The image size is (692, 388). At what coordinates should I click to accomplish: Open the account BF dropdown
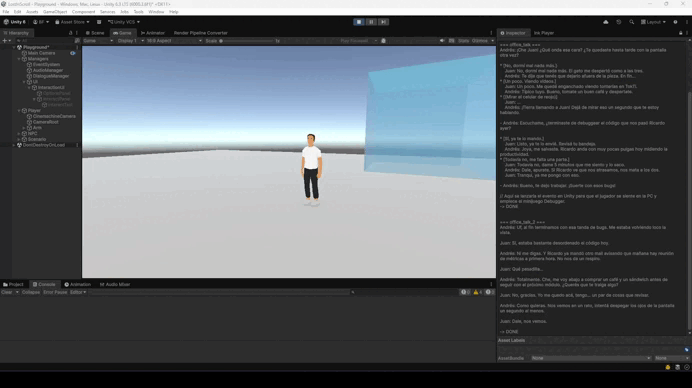pyautogui.click(x=41, y=22)
